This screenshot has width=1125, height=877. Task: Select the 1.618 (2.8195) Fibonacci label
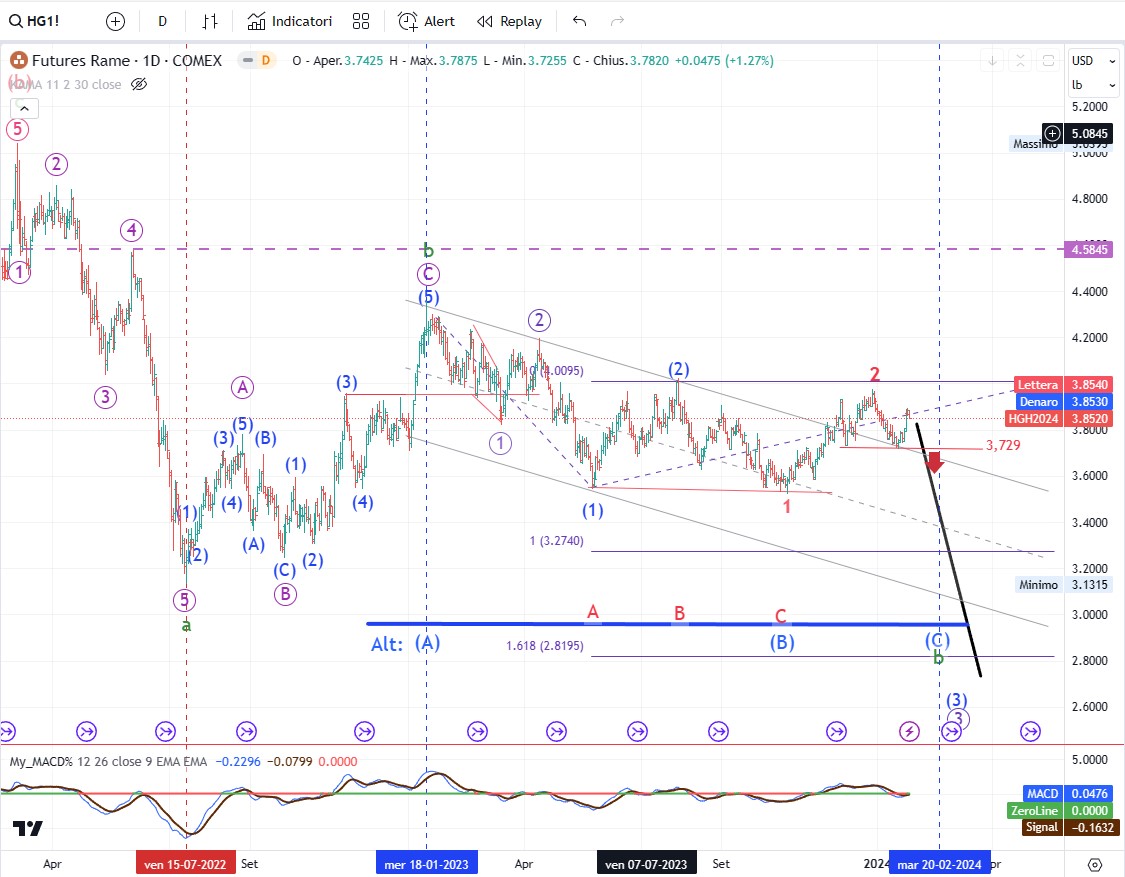pyautogui.click(x=545, y=646)
